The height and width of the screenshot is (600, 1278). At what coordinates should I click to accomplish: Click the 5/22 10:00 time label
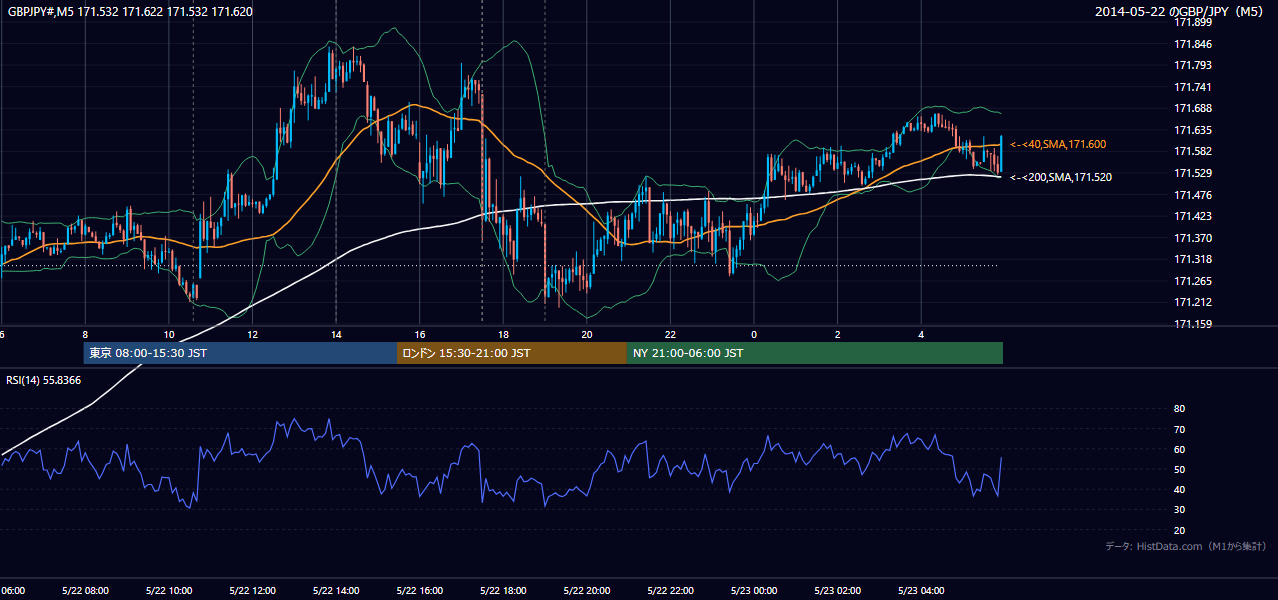pos(169,591)
